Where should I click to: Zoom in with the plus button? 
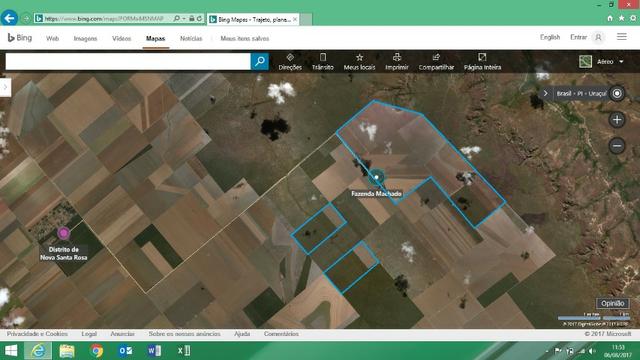(x=617, y=120)
